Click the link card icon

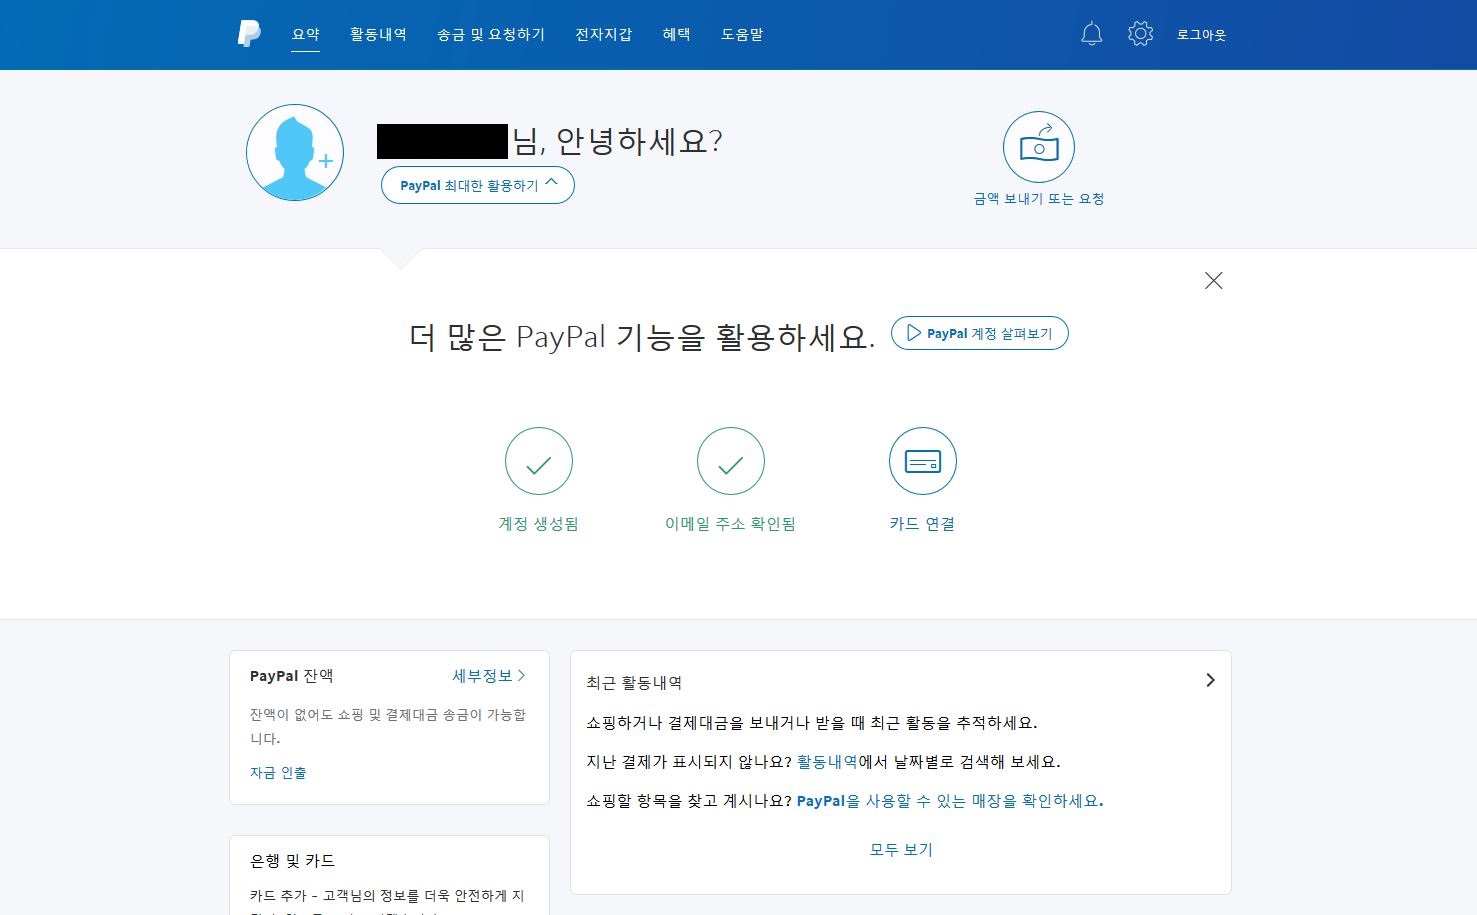pyautogui.click(x=923, y=461)
